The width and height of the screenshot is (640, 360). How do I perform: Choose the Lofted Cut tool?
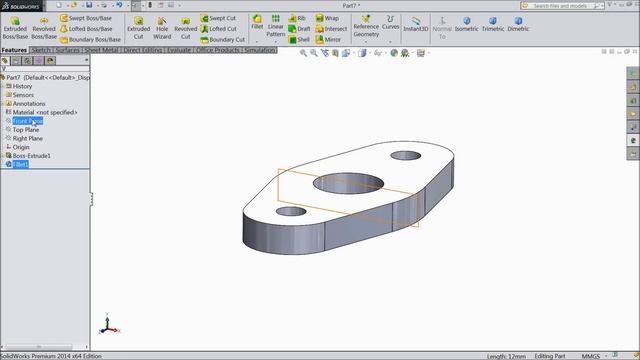218,29
